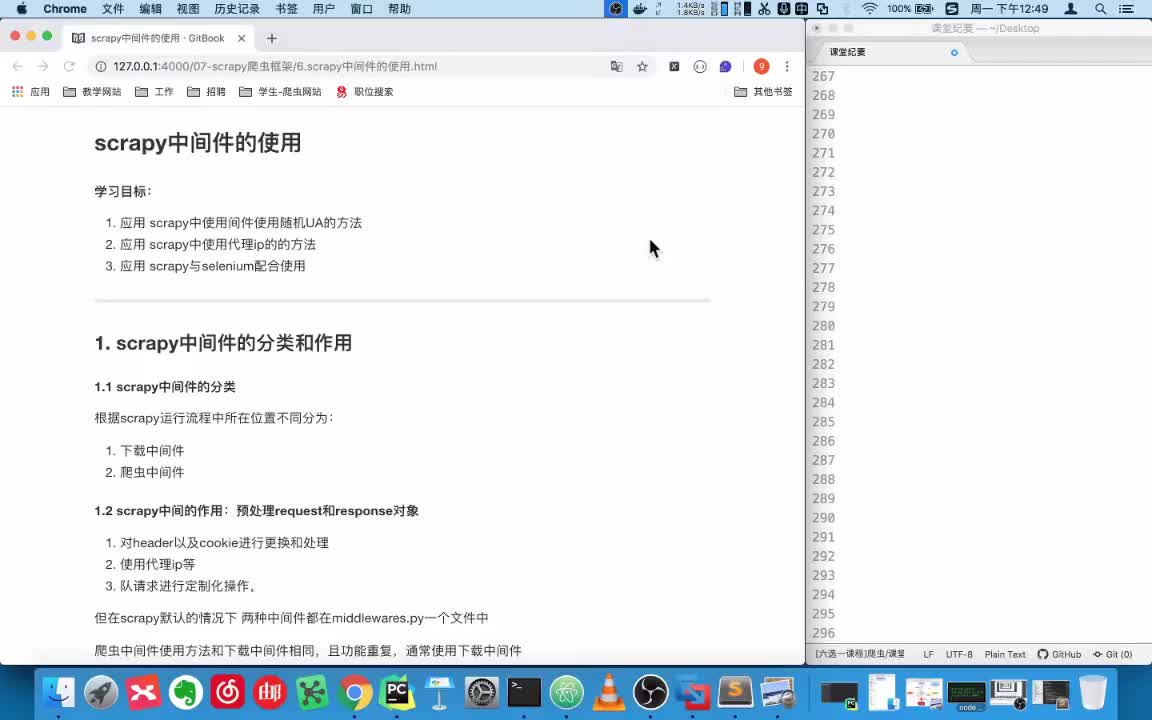
Task: Change UTF-8 encoding in status bar
Action: pyautogui.click(x=959, y=654)
